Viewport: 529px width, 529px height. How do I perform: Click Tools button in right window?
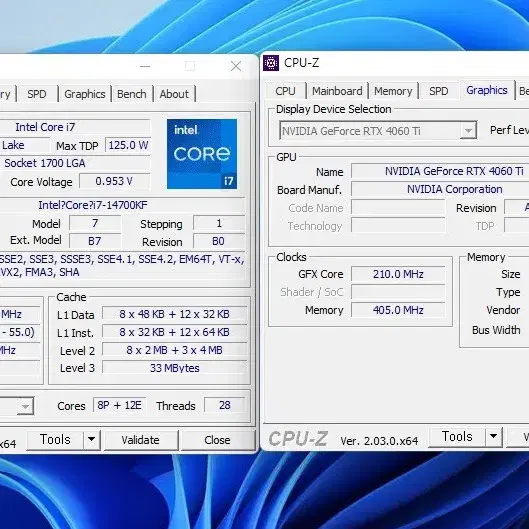pyautogui.click(x=457, y=437)
